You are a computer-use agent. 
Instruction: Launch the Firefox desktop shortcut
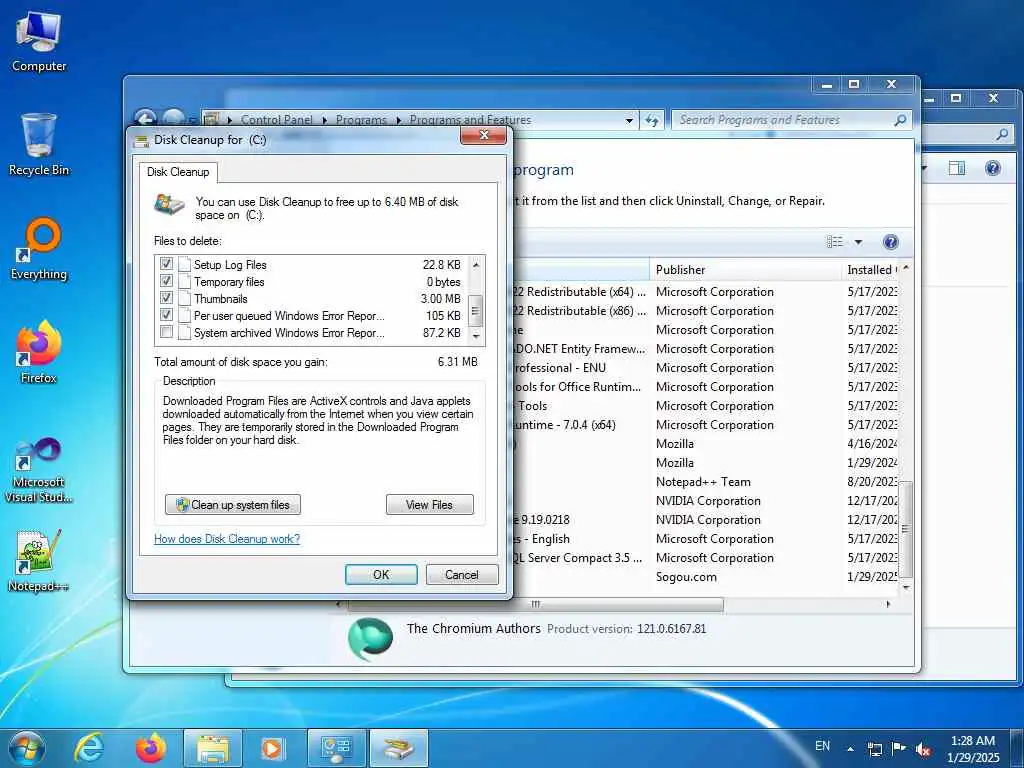pos(39,351)
